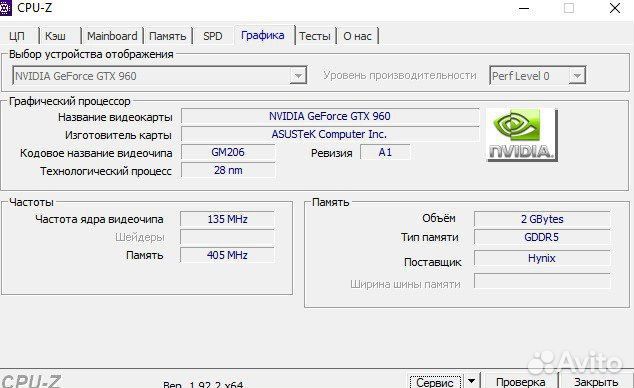The image size is (634, 388).
Task: Click the Тип памяти label
Action: pyautogui.click(x=429, y=237)
